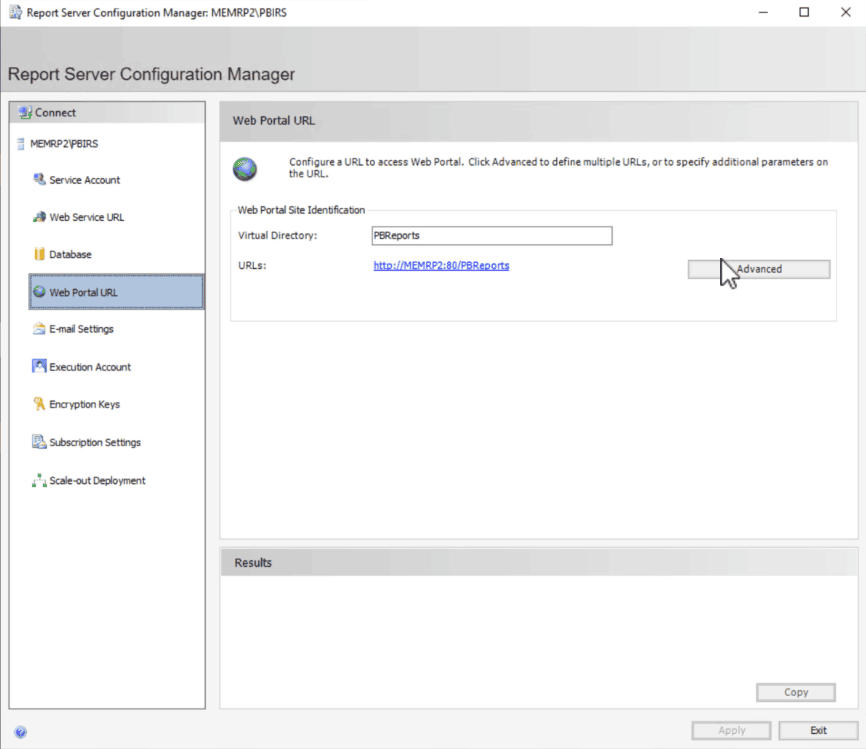
Task: Click the Subscription Settings icon
Action: point(39,442)
